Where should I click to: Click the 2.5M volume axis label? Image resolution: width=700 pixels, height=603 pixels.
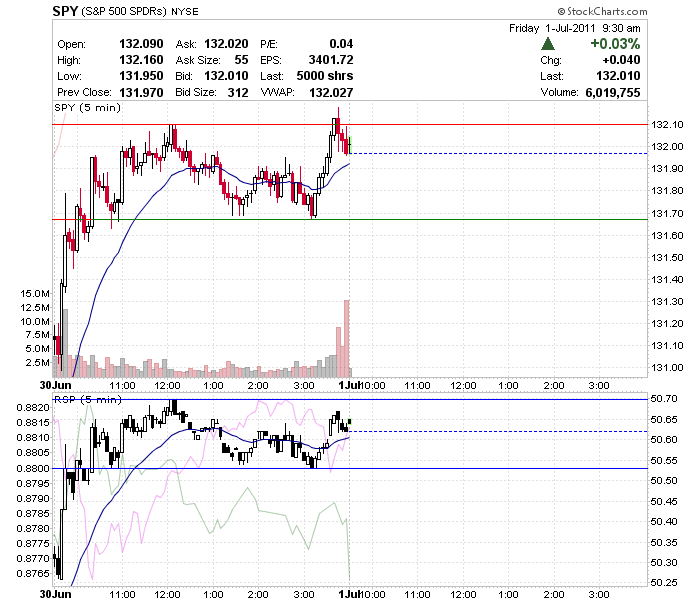[38, 362]
